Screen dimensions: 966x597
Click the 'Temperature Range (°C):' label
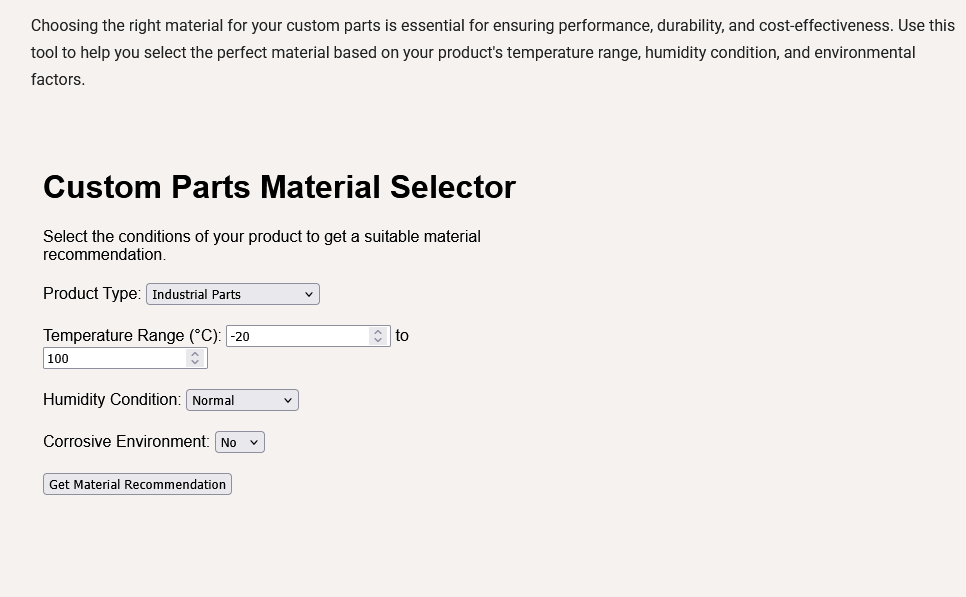click(x=132, y=336)
